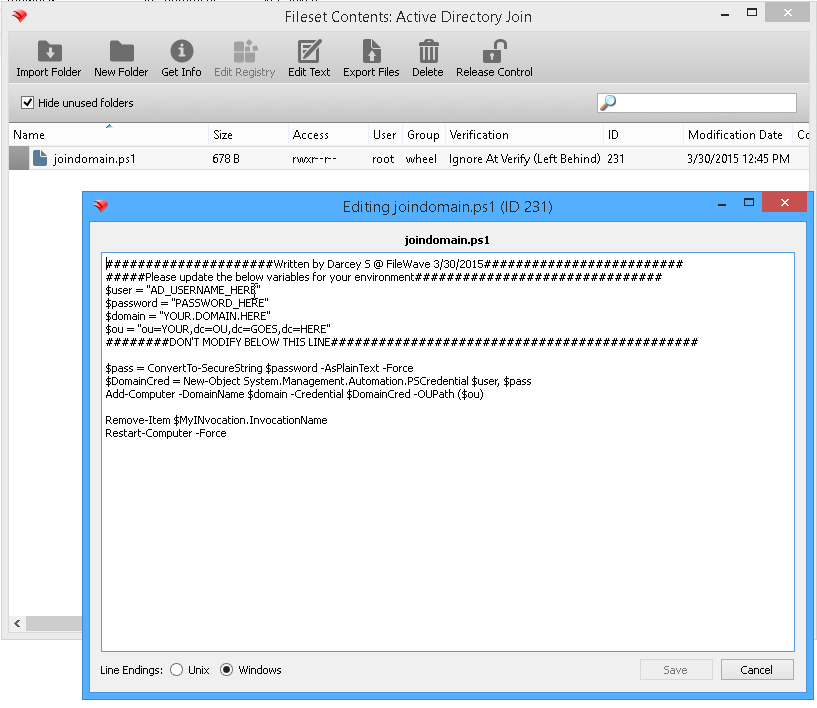This screenshot has height=708, width=817.
Task: Click the Restart-Computer -Force line
Action: tap(166, 433)
